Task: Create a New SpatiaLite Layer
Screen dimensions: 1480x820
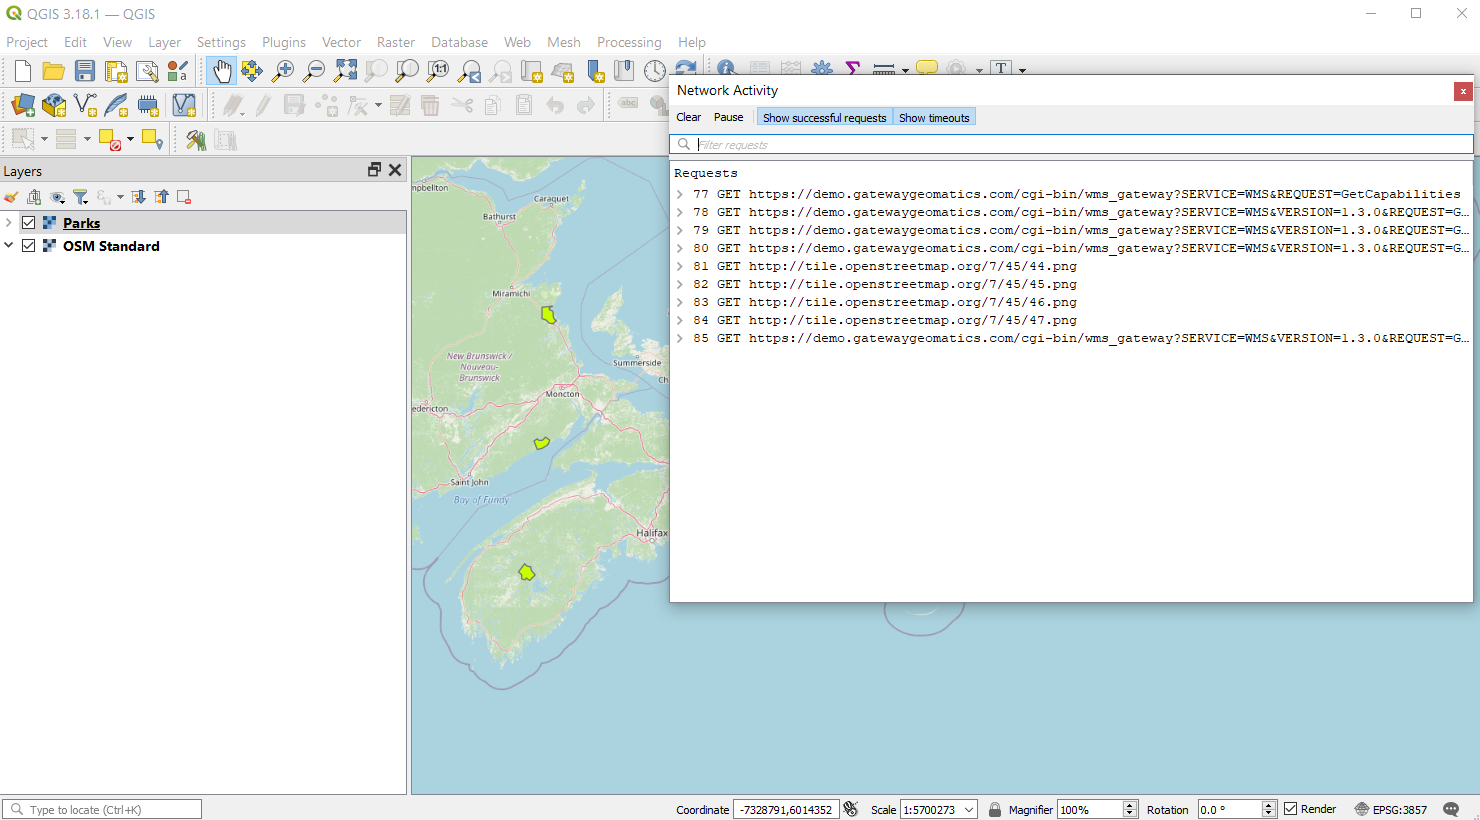Action: (116, 105)
